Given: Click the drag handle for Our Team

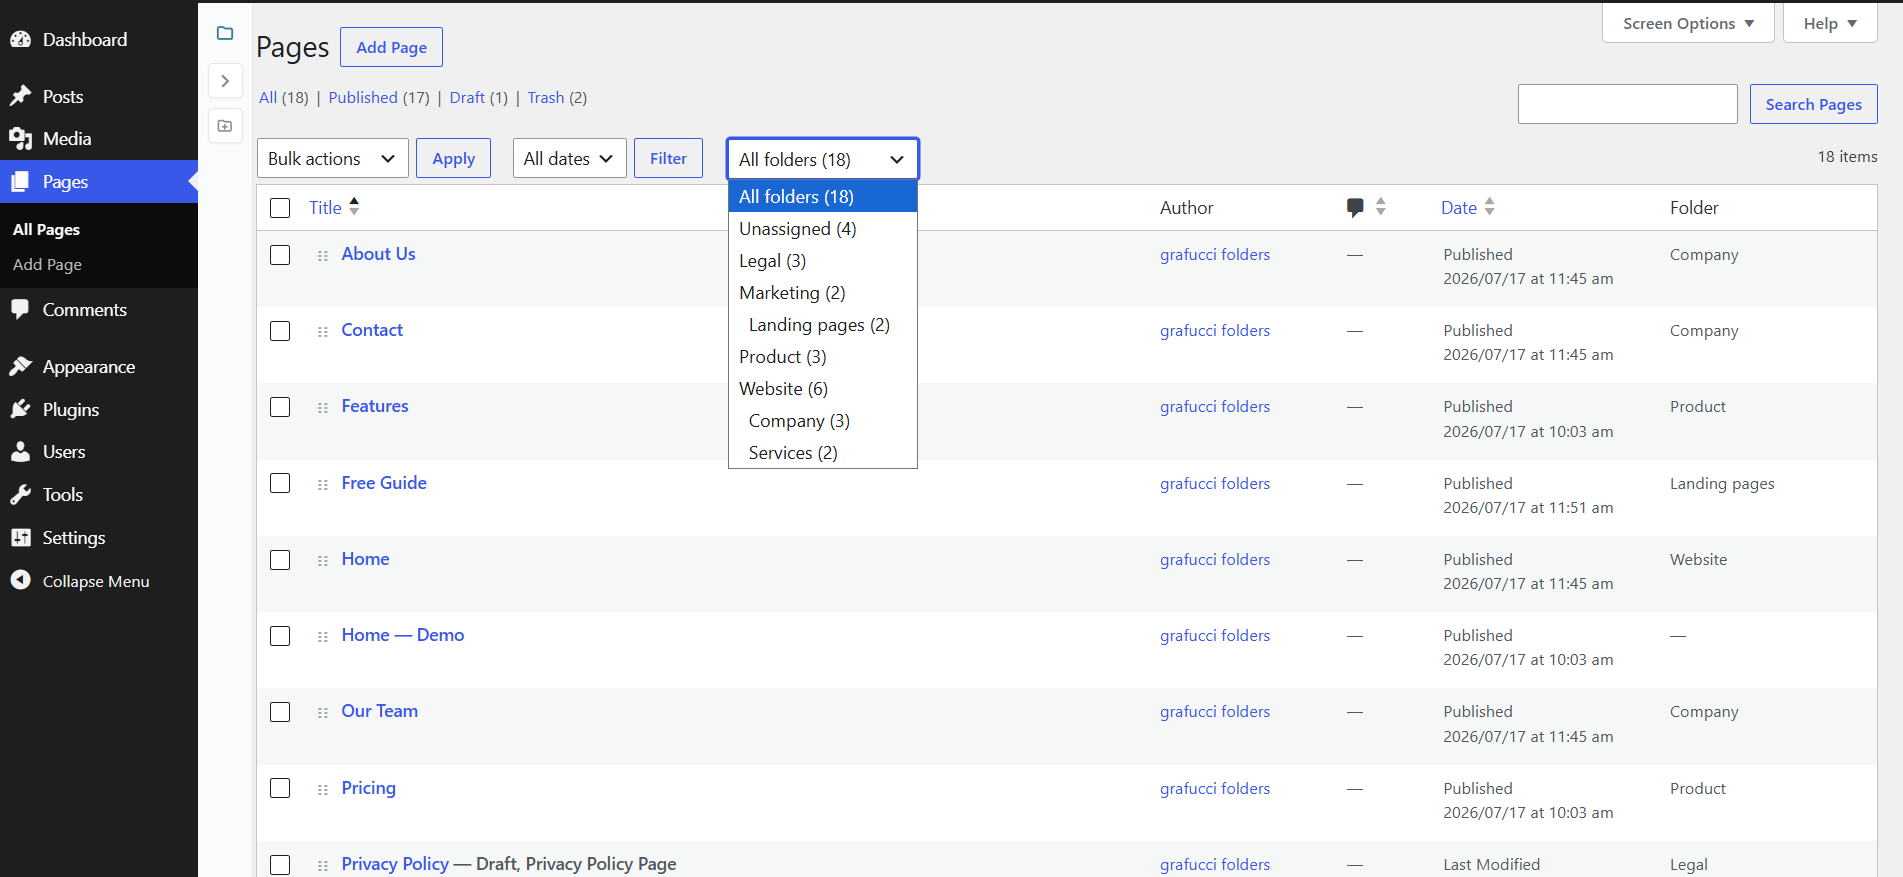Looking at the screenshot, I should pos(323,713).
